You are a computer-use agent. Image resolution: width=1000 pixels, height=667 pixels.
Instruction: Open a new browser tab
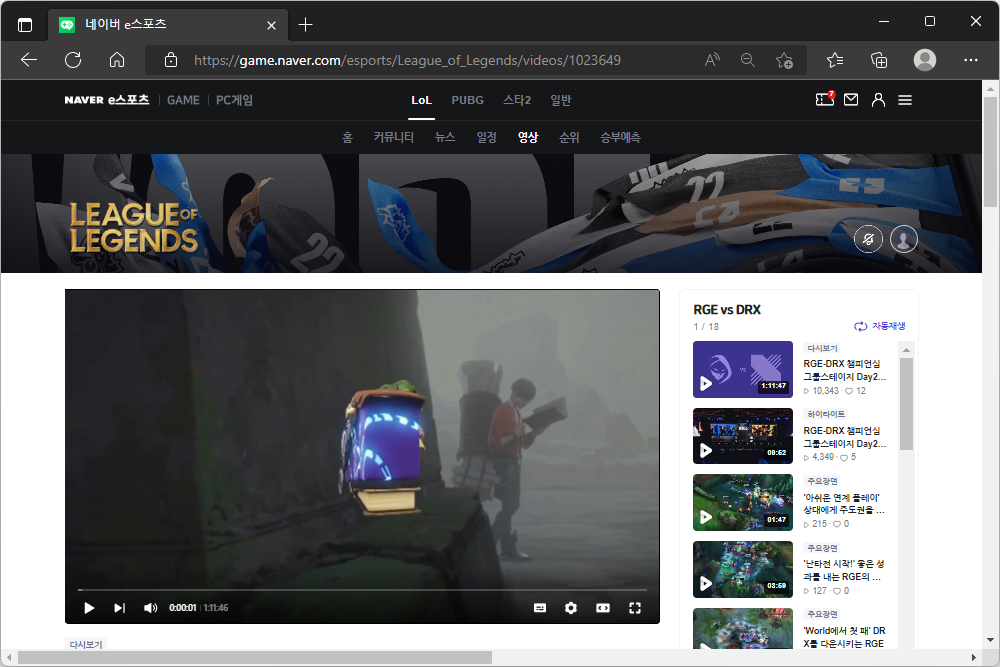tap(305, 25)
